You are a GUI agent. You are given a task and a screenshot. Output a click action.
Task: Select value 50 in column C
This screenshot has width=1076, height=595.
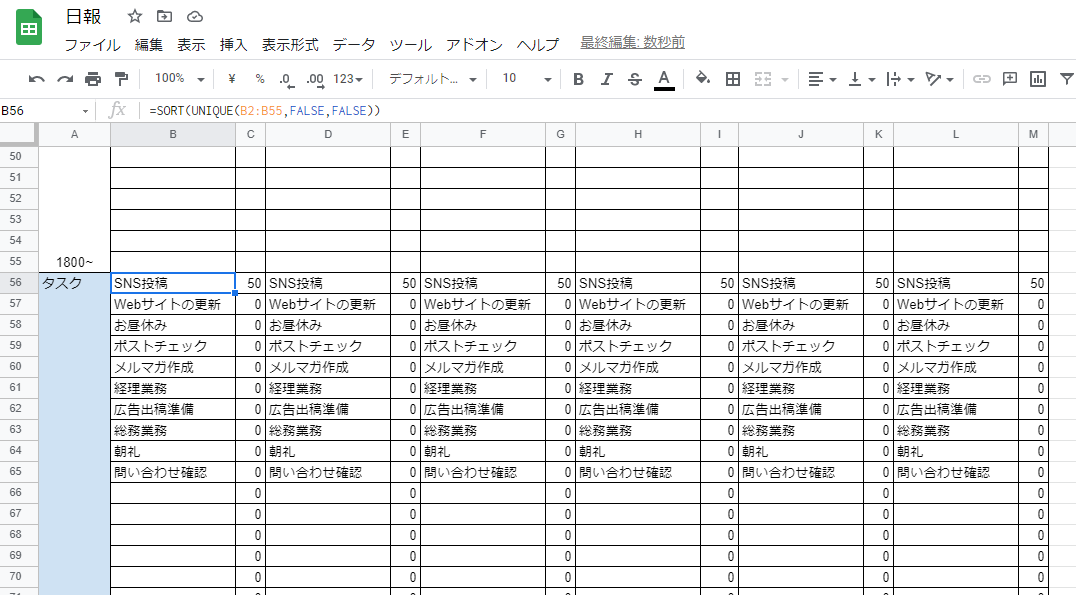pyautogui.click(x=250, y=283)
